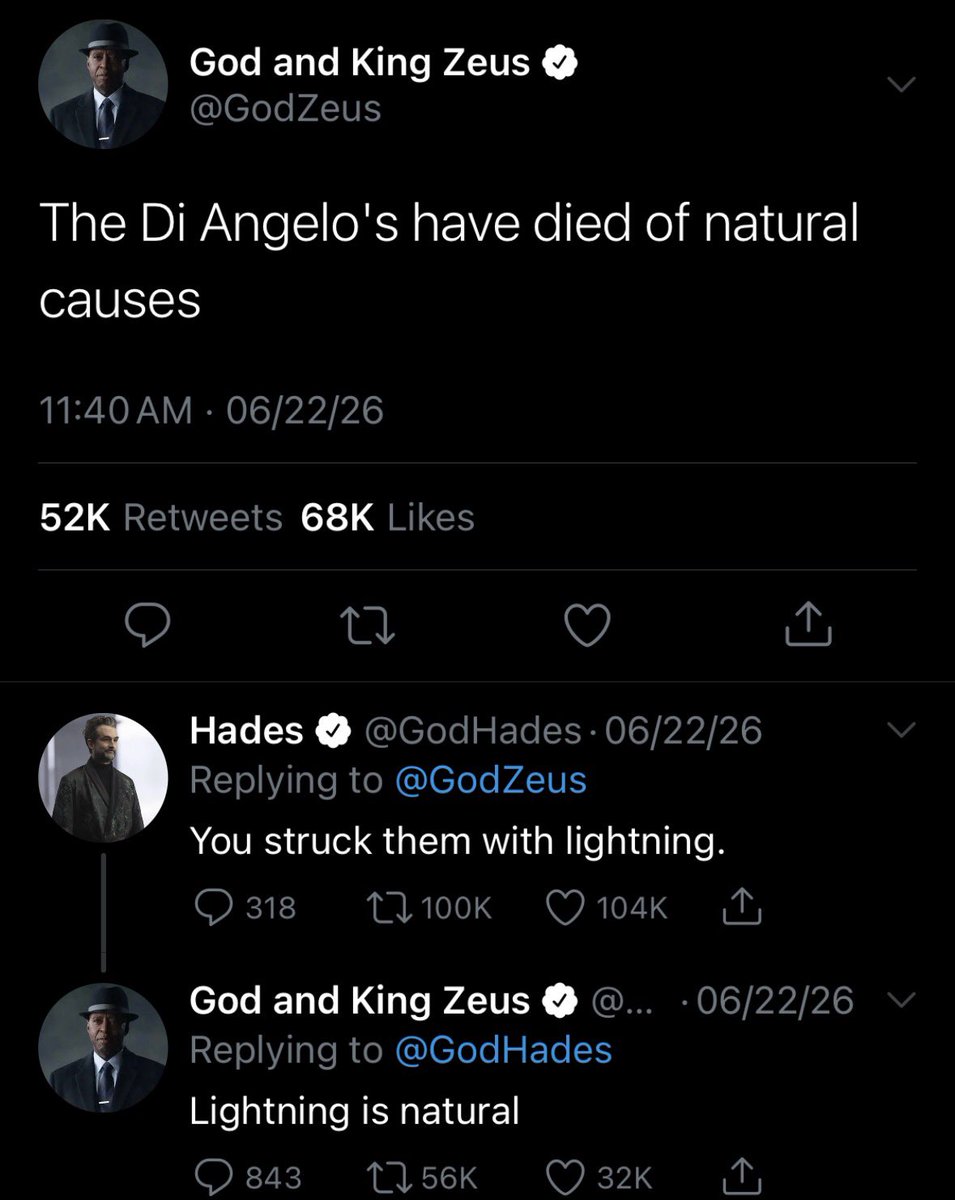Reply to the main Zeus tweet

148,627
